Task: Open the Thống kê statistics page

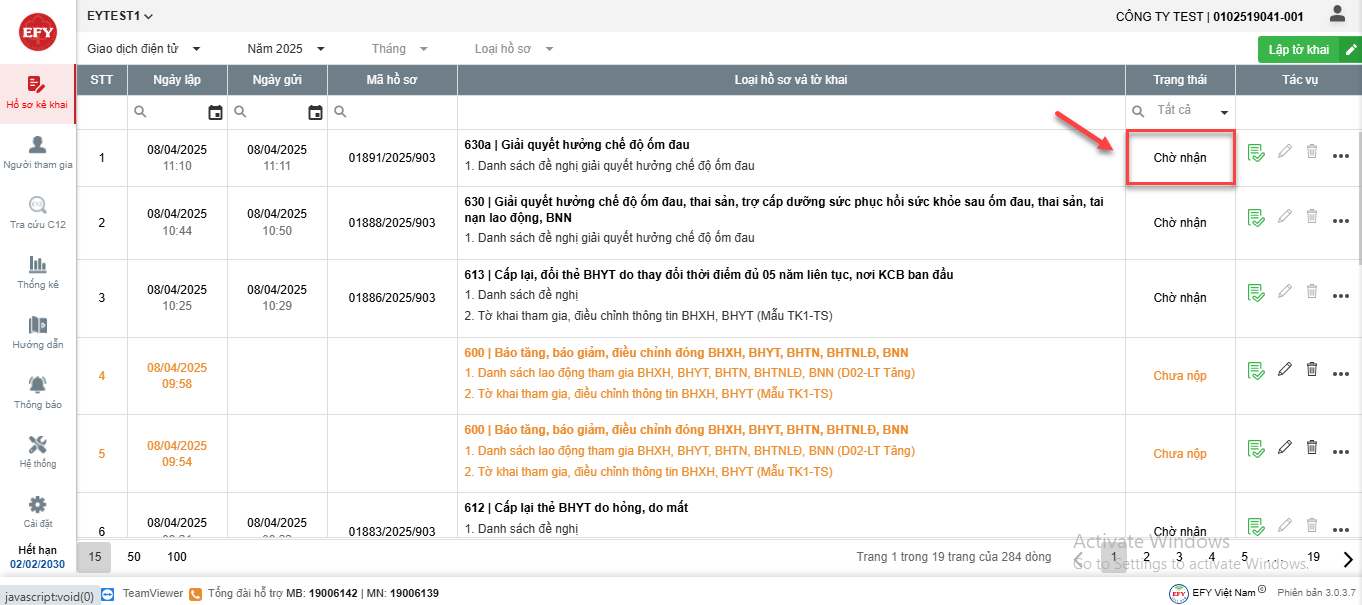Action: tap(37, 273)
